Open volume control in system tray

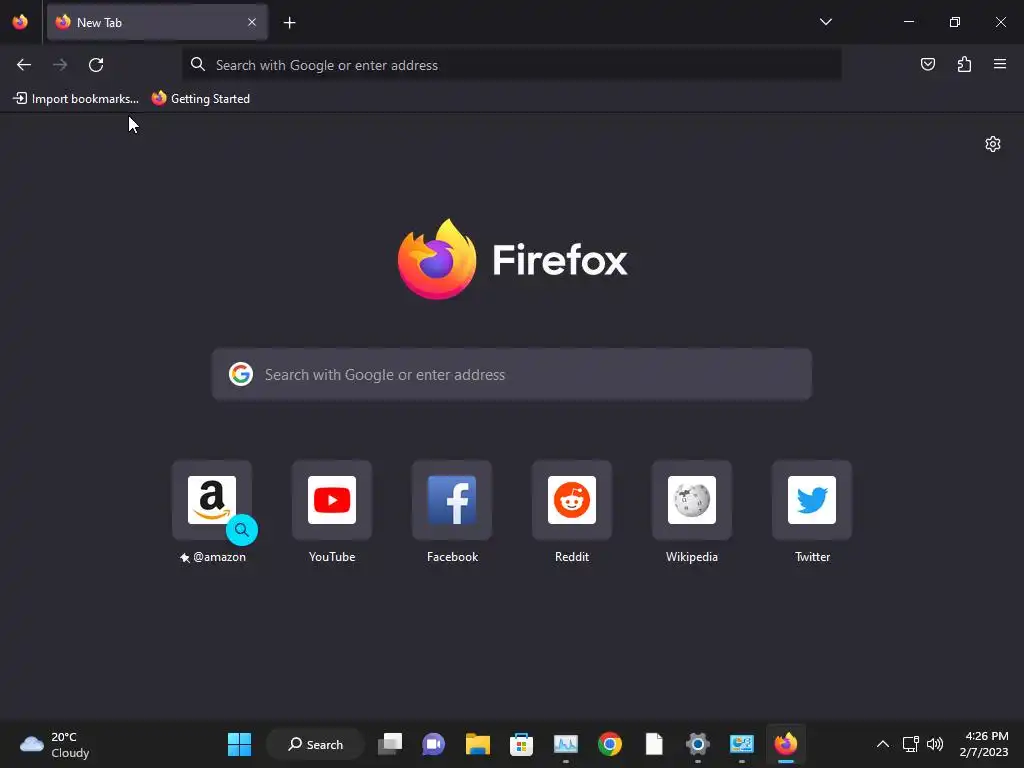click(935, 744)
